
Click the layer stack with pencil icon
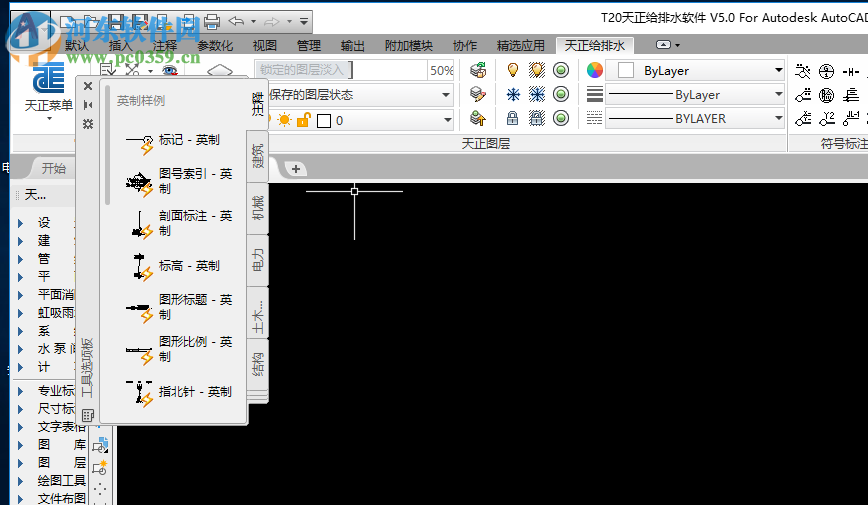coord(478,94)
